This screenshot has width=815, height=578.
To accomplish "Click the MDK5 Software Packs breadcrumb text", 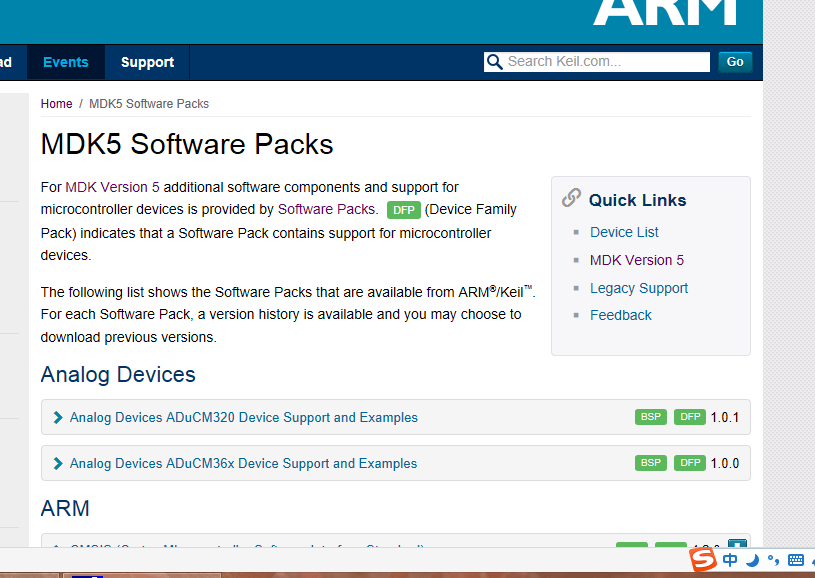I will tap(149, 104).
